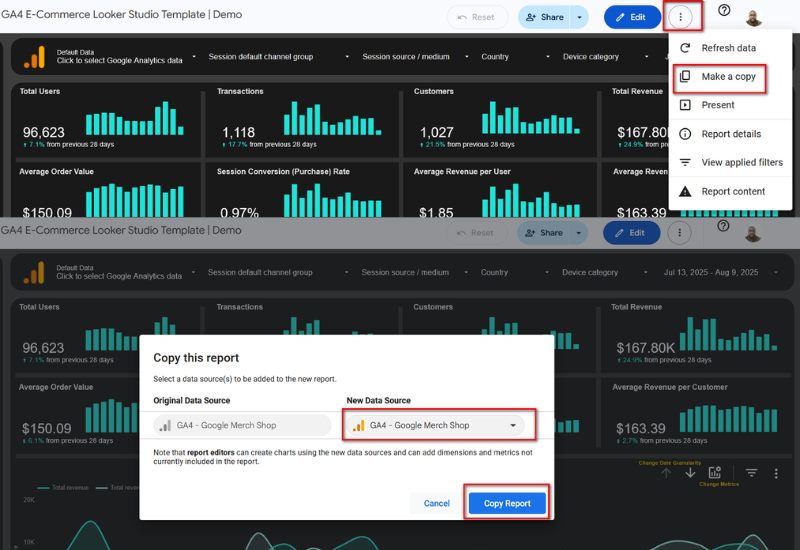Open Report details from the menu

click(730, 134)
